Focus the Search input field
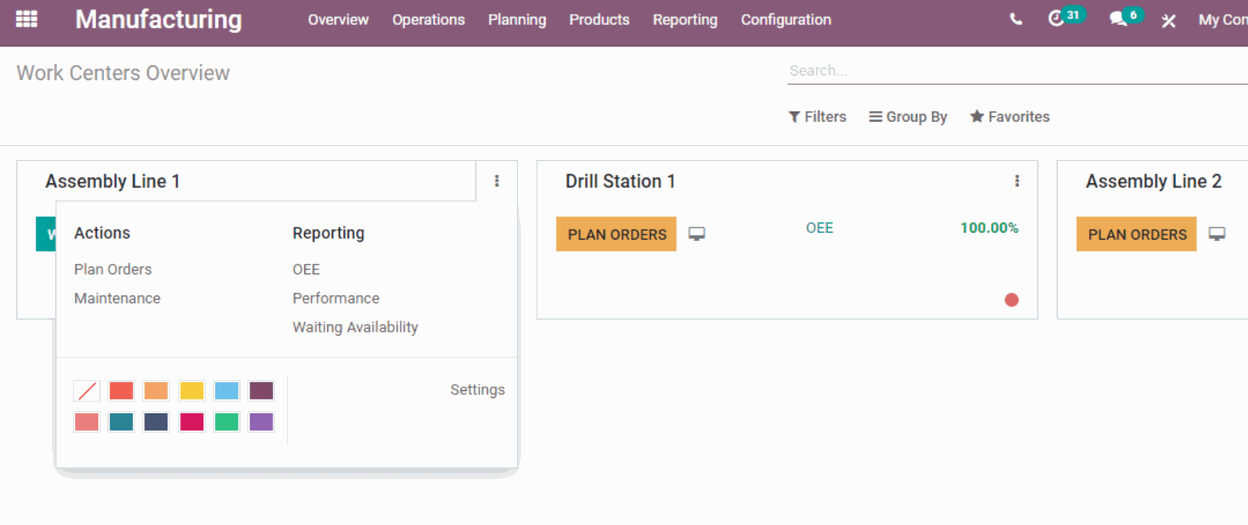The image size is (1248, 525). pyautogui.click(x=1017, y=71)
